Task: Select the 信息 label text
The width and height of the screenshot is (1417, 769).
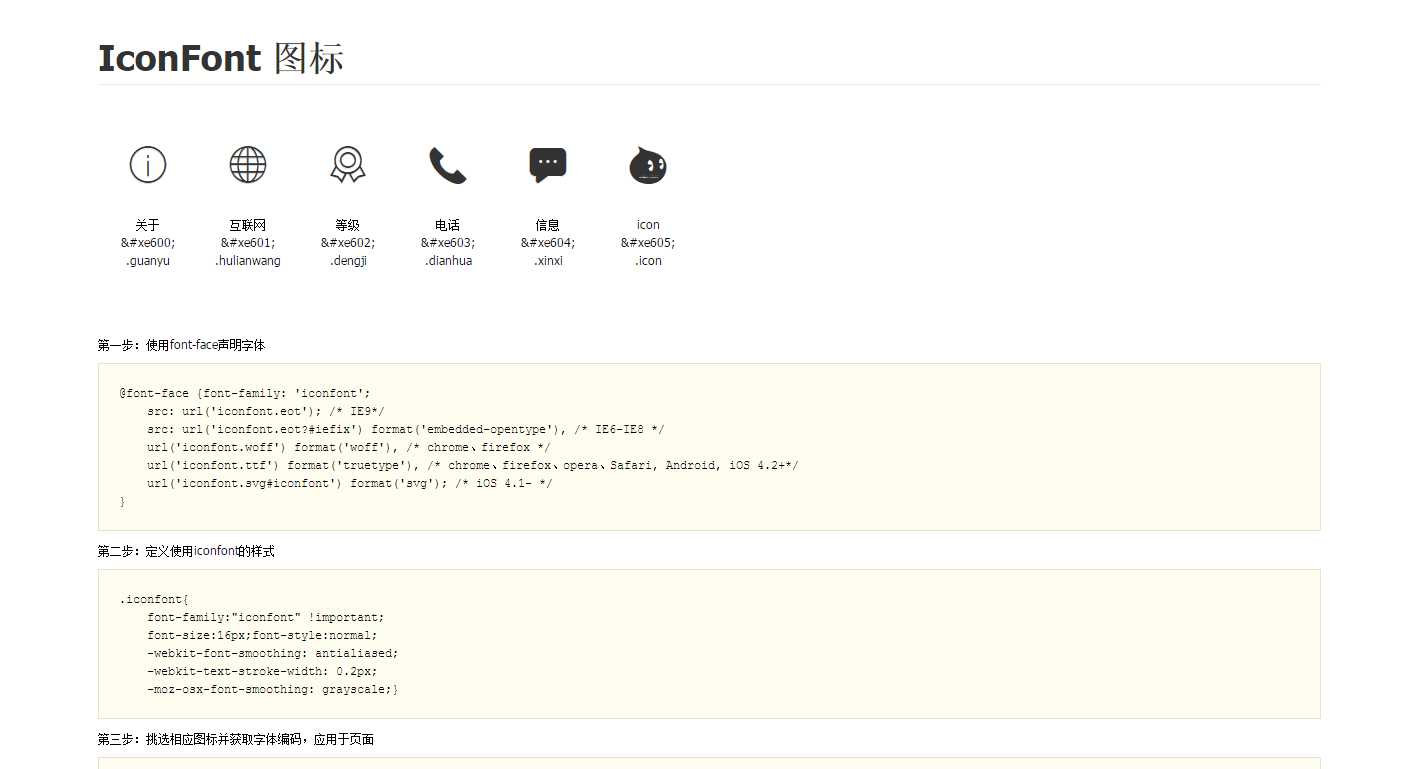Action: tap(548, 225)
